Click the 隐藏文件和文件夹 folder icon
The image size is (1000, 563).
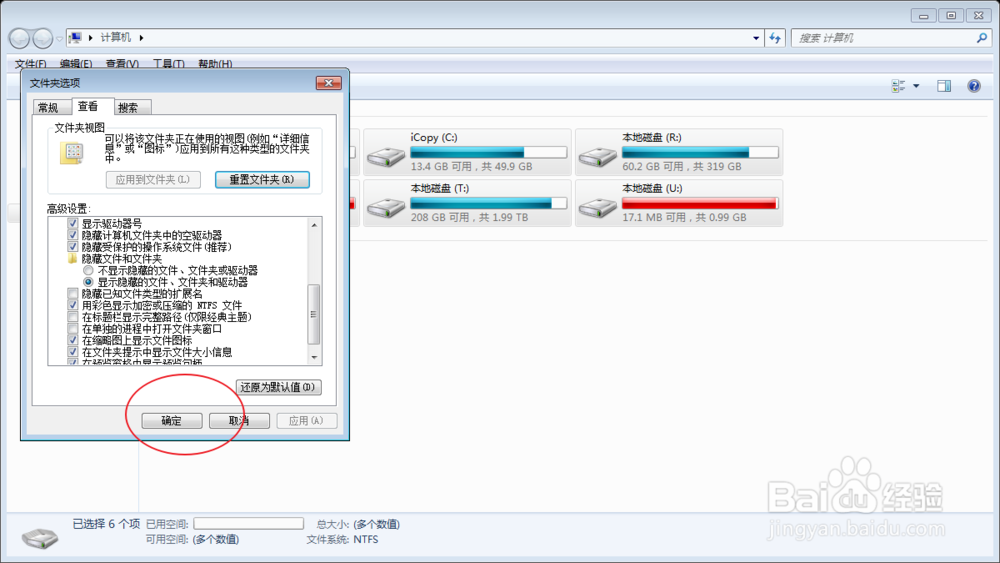(x=73, y=259)
